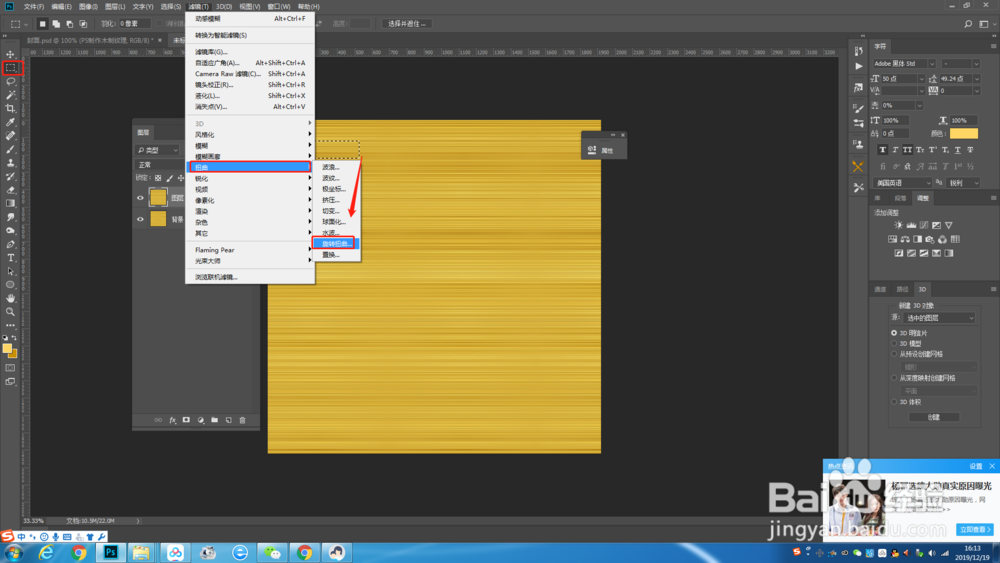The height and width of the screenshot is (563, 1000).
Task: Select 从深度映射创建网格 radio option
Action: 894,378
